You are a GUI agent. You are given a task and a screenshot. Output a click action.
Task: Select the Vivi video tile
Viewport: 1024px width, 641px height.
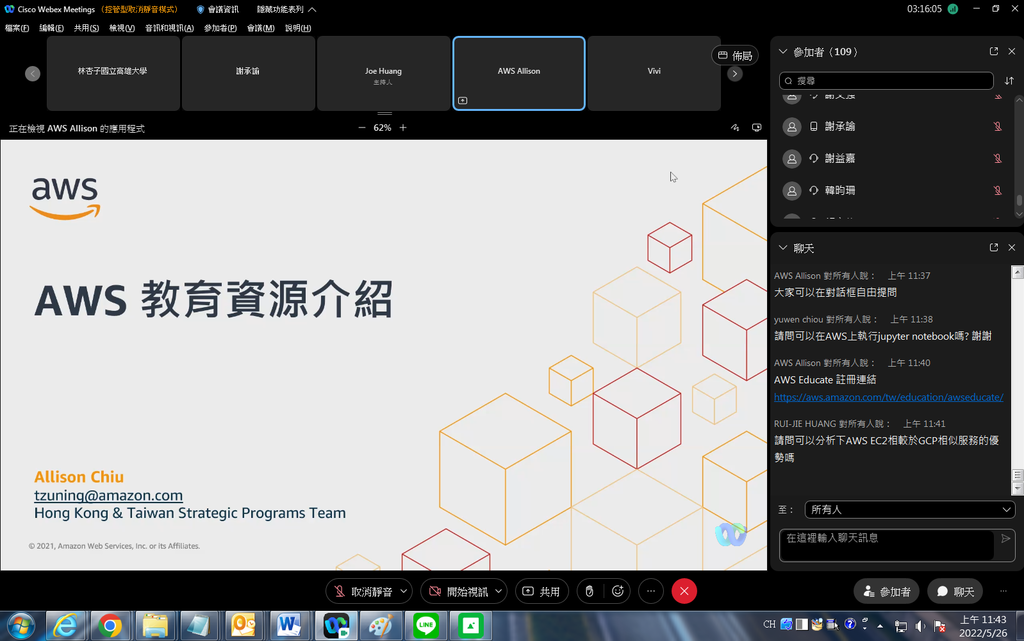click(654, 73)
